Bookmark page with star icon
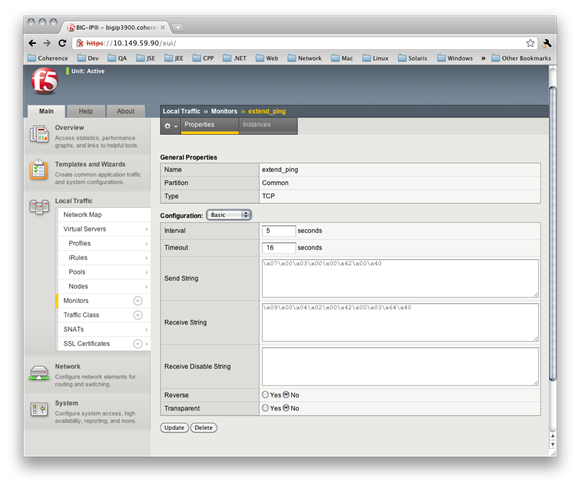The image size is (580, 488). click(x=530, y=43)
